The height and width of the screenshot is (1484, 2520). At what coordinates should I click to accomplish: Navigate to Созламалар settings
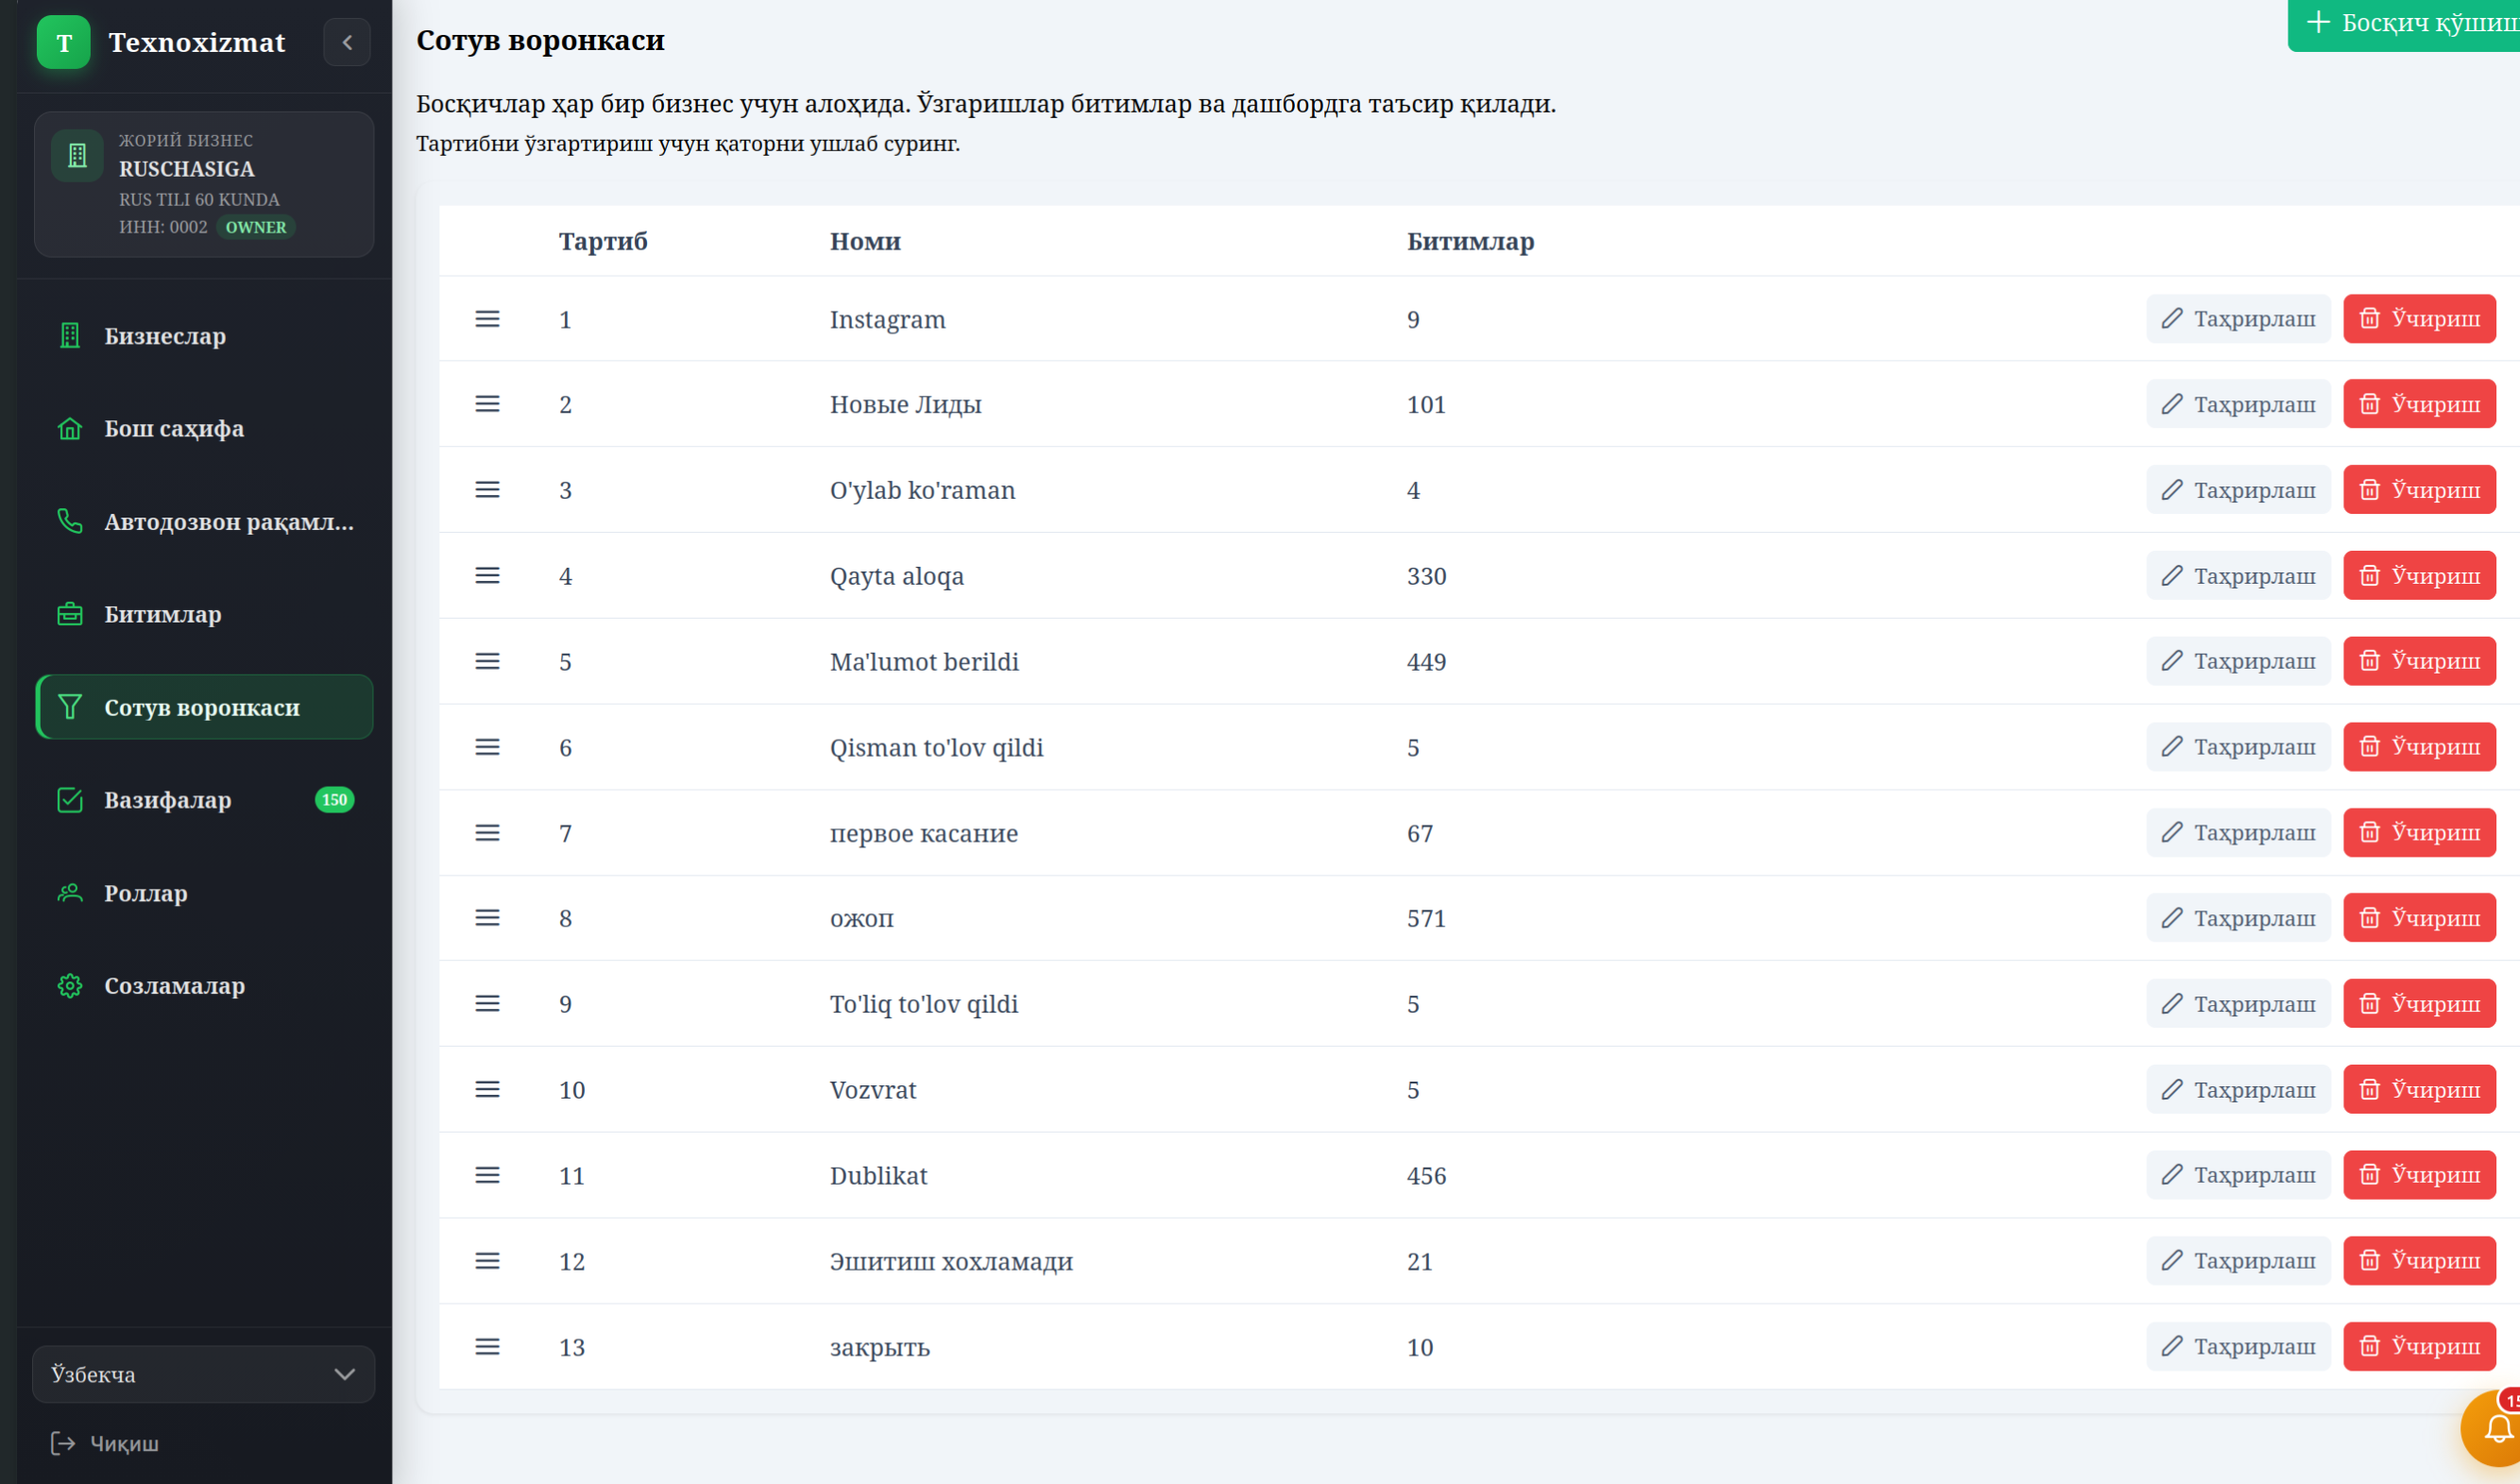(x=204, y=986)
